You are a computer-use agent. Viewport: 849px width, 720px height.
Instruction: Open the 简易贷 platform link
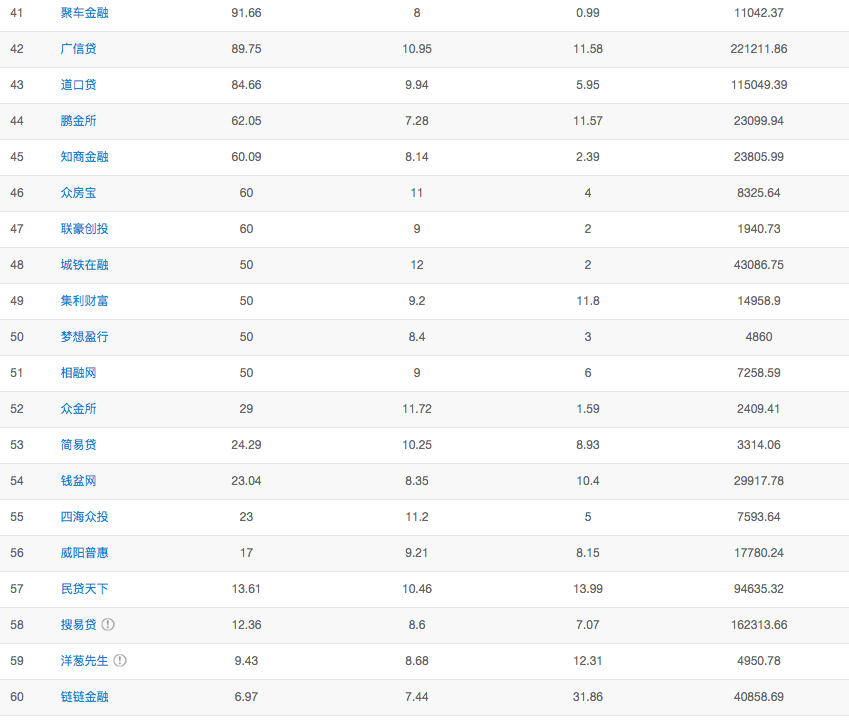[79, 444]
